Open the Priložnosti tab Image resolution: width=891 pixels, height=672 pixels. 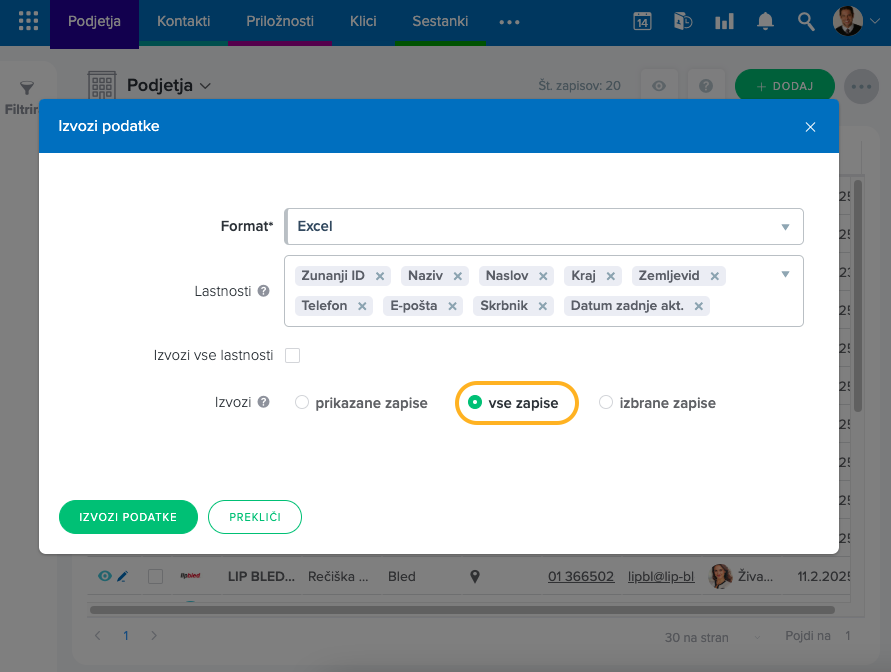(280, 21)
